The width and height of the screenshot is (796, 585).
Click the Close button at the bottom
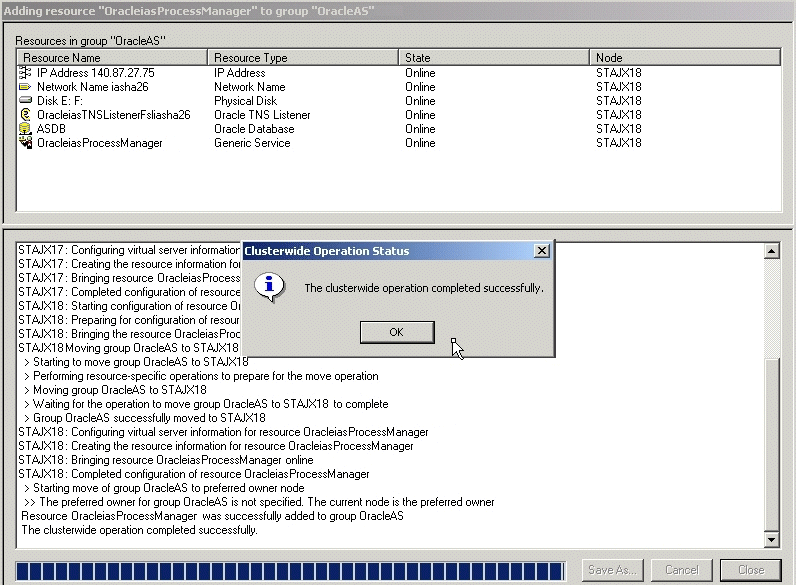(x=751, y=570)
